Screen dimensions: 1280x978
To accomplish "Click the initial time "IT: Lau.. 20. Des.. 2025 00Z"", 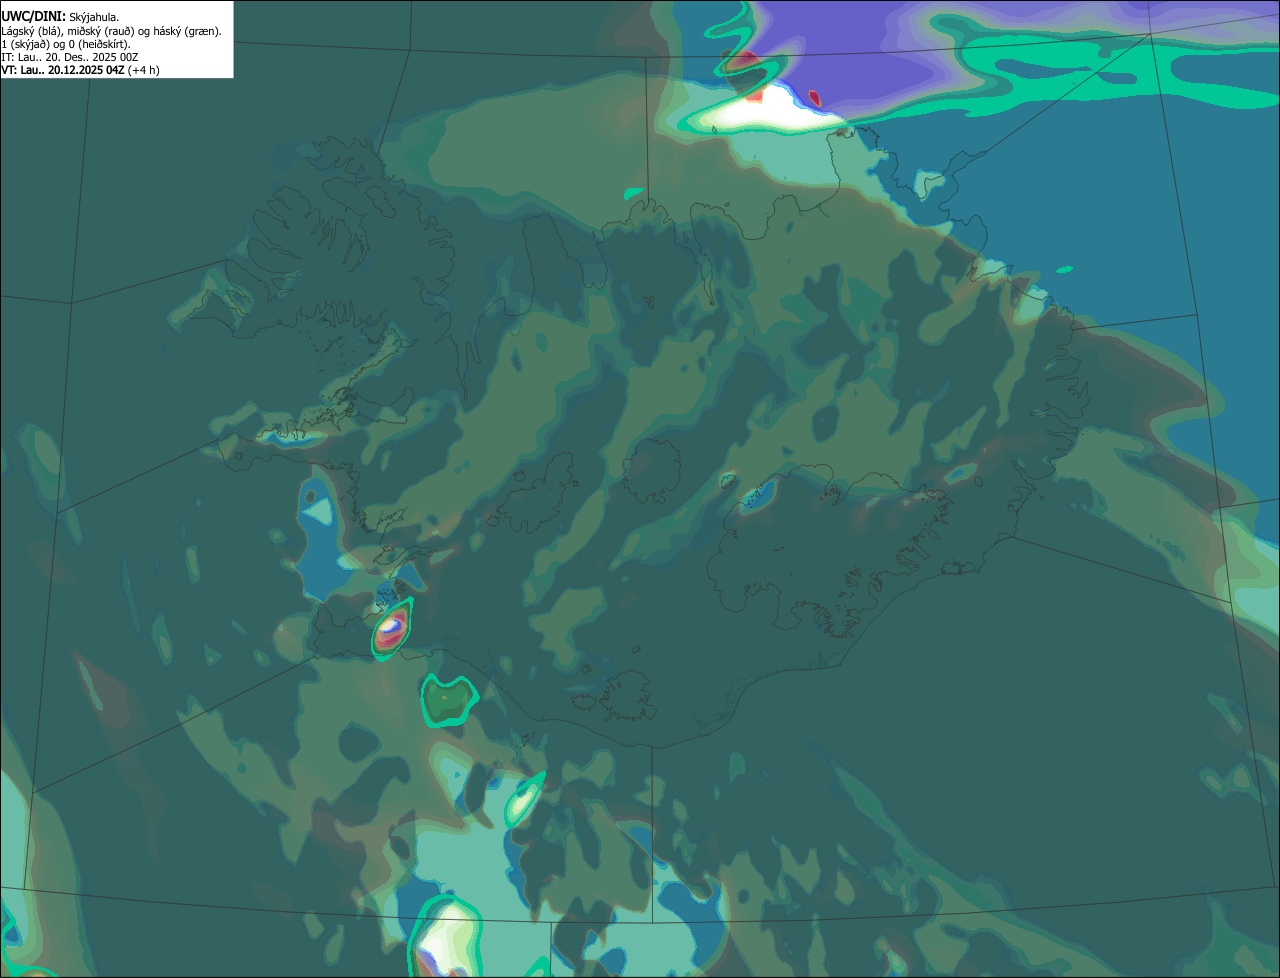I will (x=70, y=57).
